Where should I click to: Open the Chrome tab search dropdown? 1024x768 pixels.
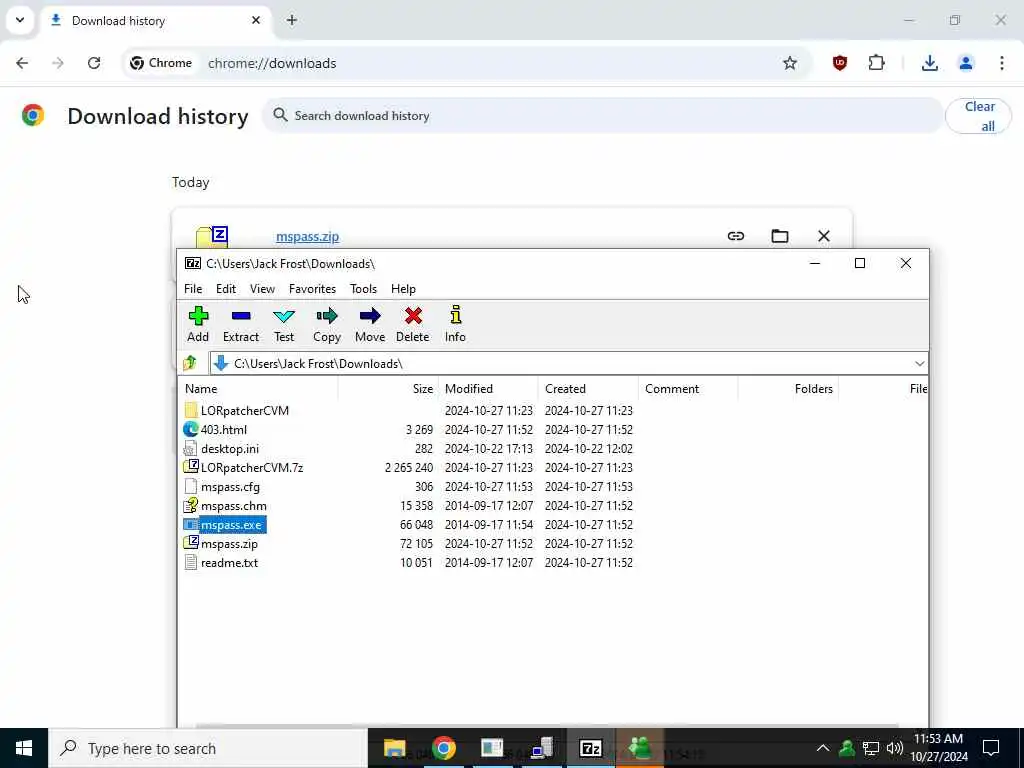(20, 20)
